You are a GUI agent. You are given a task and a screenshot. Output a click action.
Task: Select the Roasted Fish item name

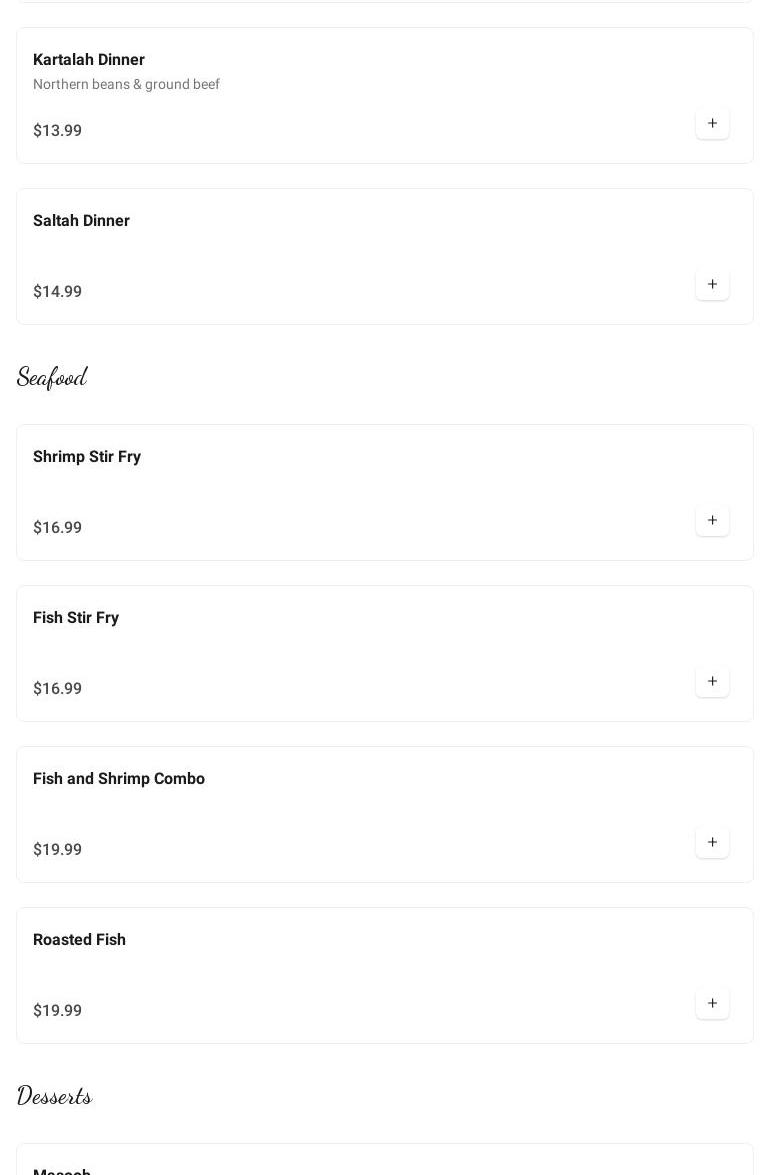click(x=79, y=940)
